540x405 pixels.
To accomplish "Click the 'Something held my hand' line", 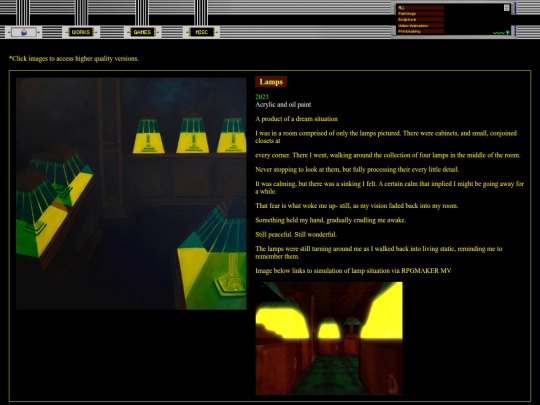I will click(331, 220).
